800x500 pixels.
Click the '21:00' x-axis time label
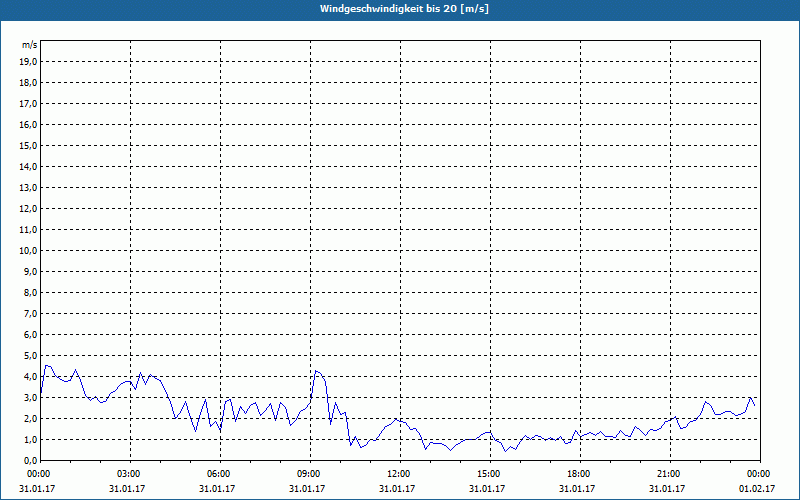point(670,474)
